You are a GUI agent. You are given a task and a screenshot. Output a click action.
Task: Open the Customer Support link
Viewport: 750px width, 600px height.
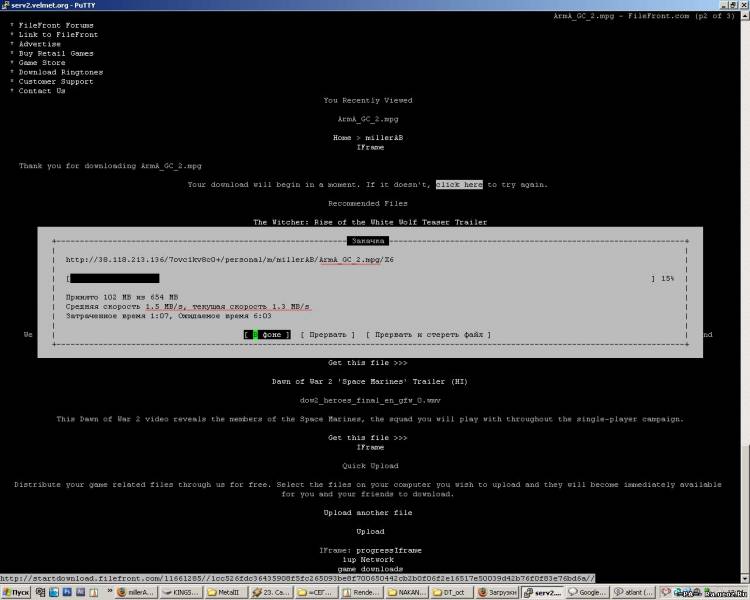pyautogui.click(x=56, y=82)
